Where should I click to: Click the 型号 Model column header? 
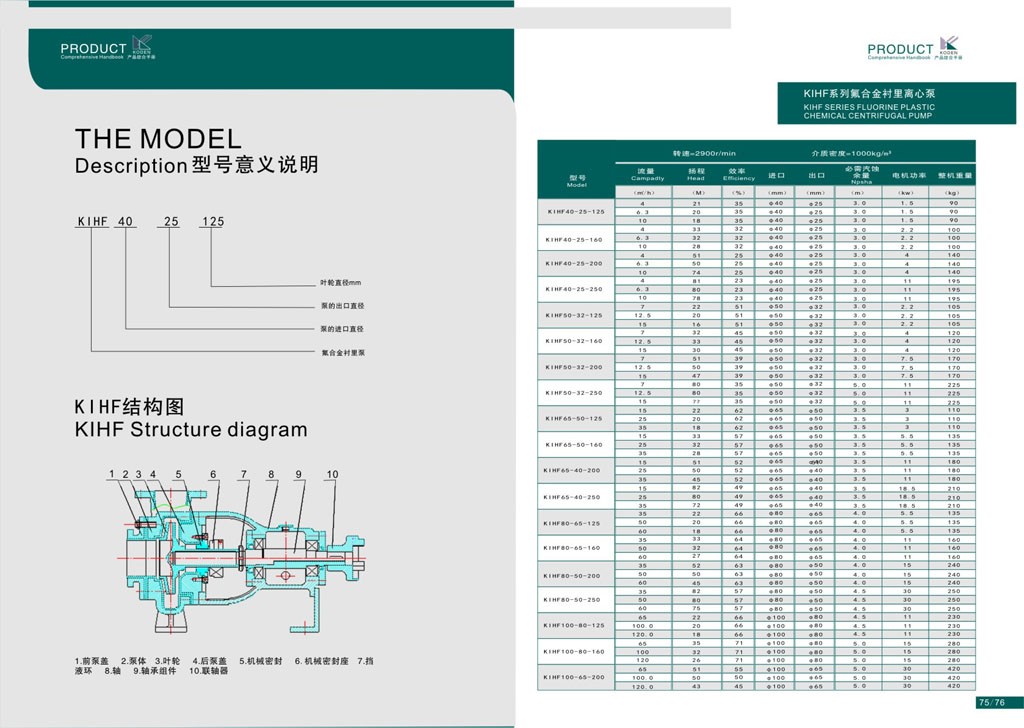coord(576,179)
